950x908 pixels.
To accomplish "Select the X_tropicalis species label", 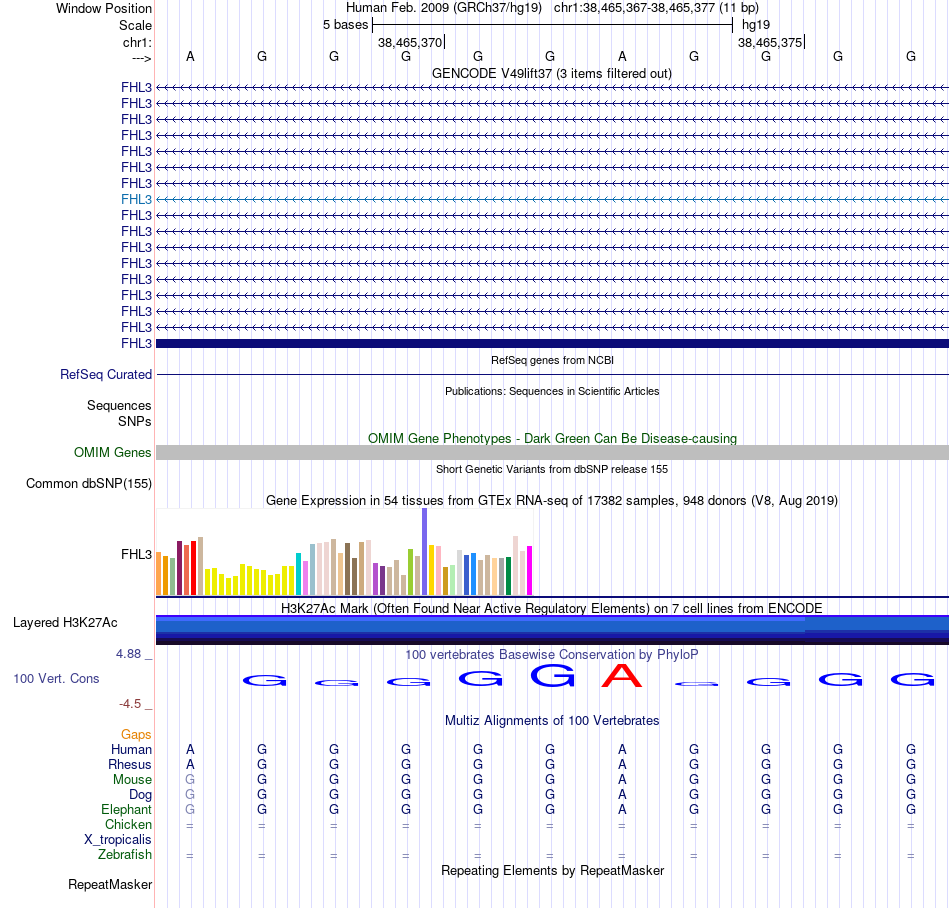I will [118, 840].
